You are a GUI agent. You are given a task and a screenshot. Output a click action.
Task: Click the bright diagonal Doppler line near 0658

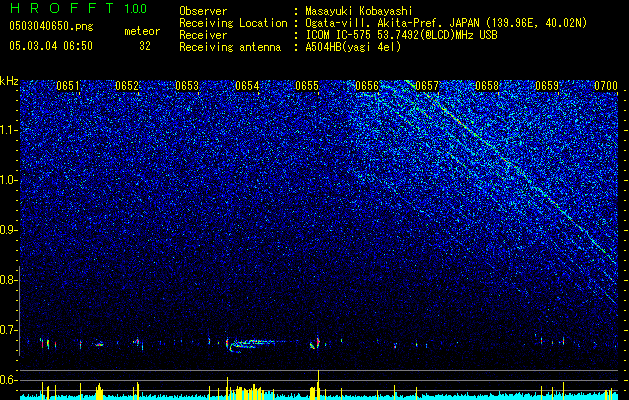(511, 165)
